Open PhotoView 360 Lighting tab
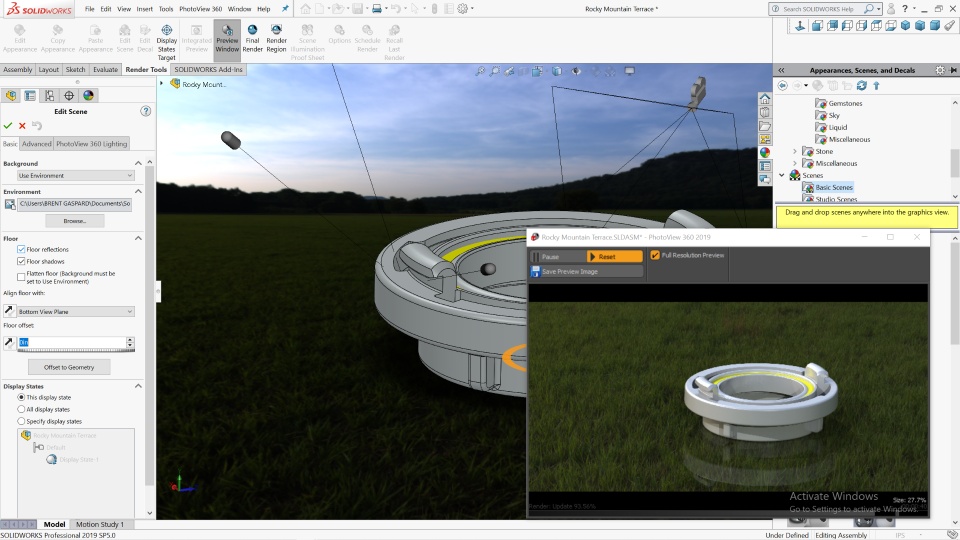Viewport: 960px width, 540px height. tap(91, 144)
